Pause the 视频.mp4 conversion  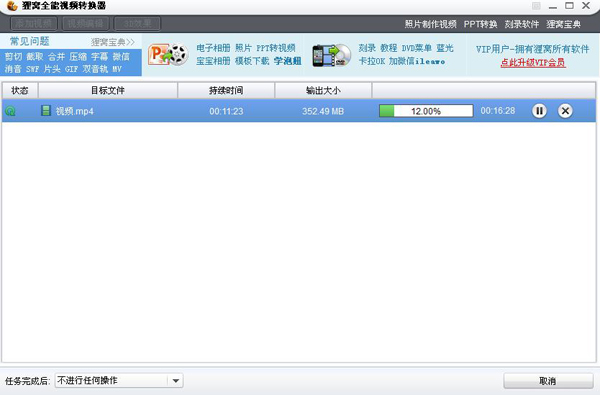pos(539,111)
